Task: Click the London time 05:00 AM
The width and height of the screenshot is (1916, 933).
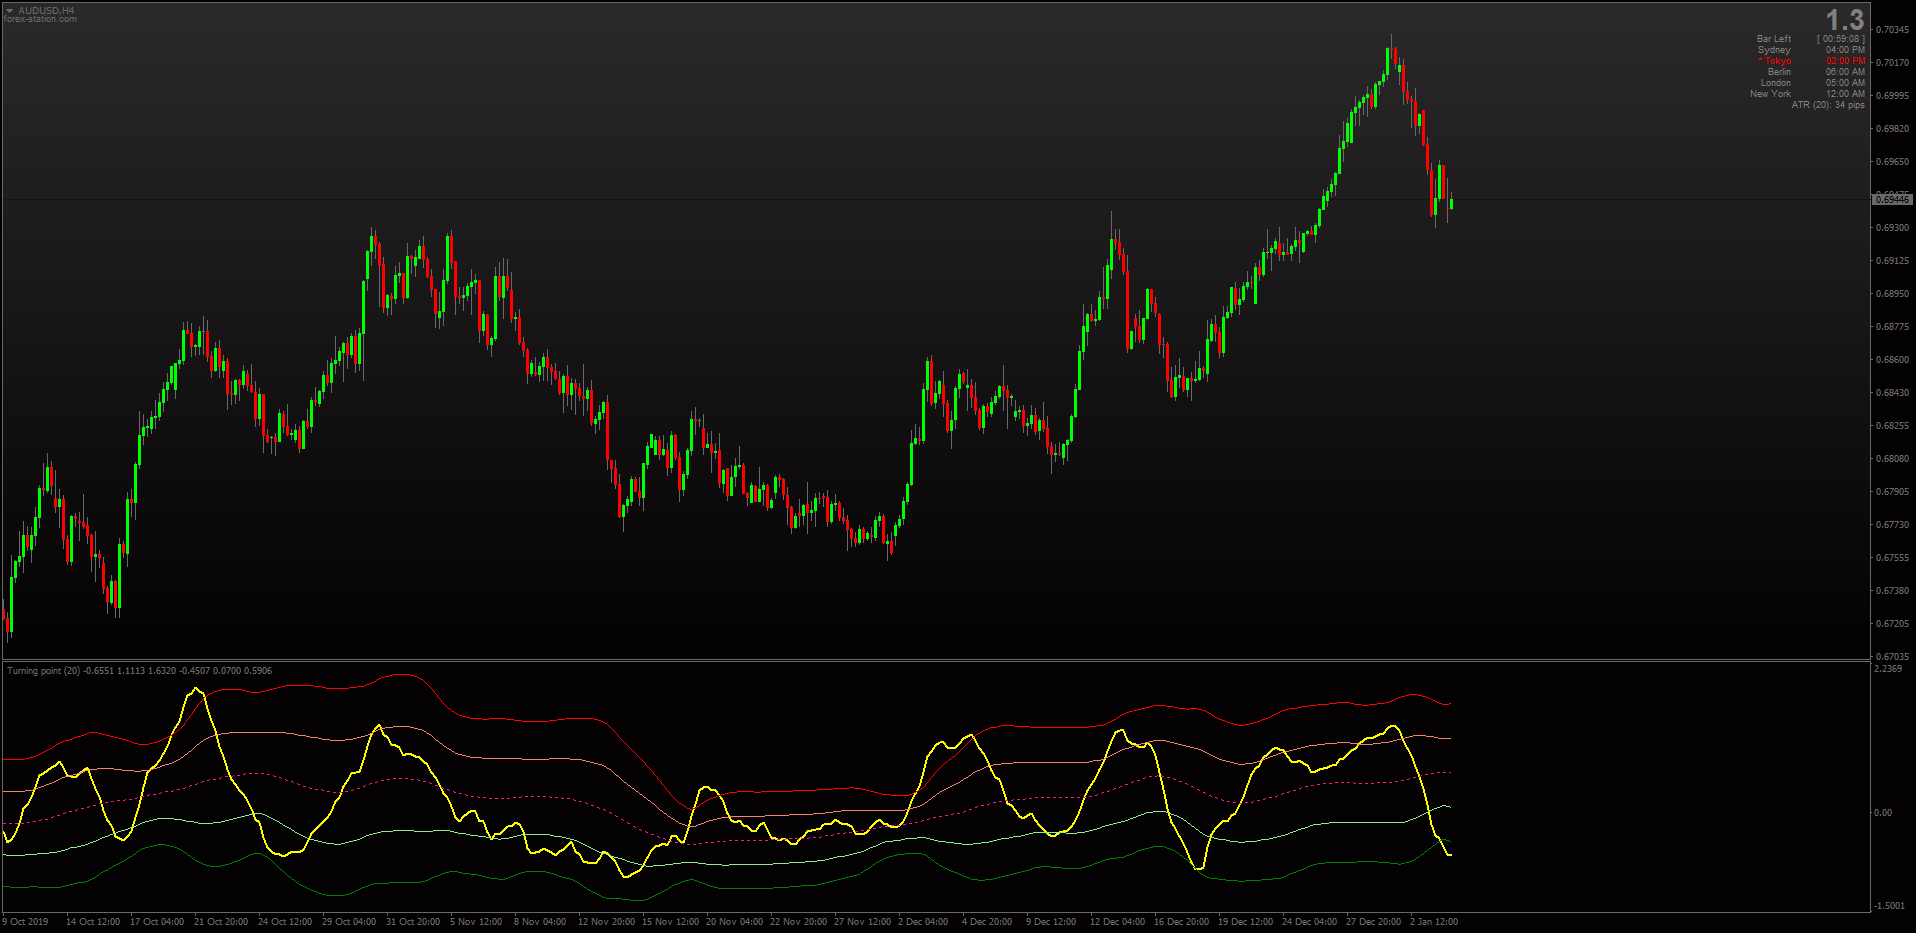Action: point(1845,83)
